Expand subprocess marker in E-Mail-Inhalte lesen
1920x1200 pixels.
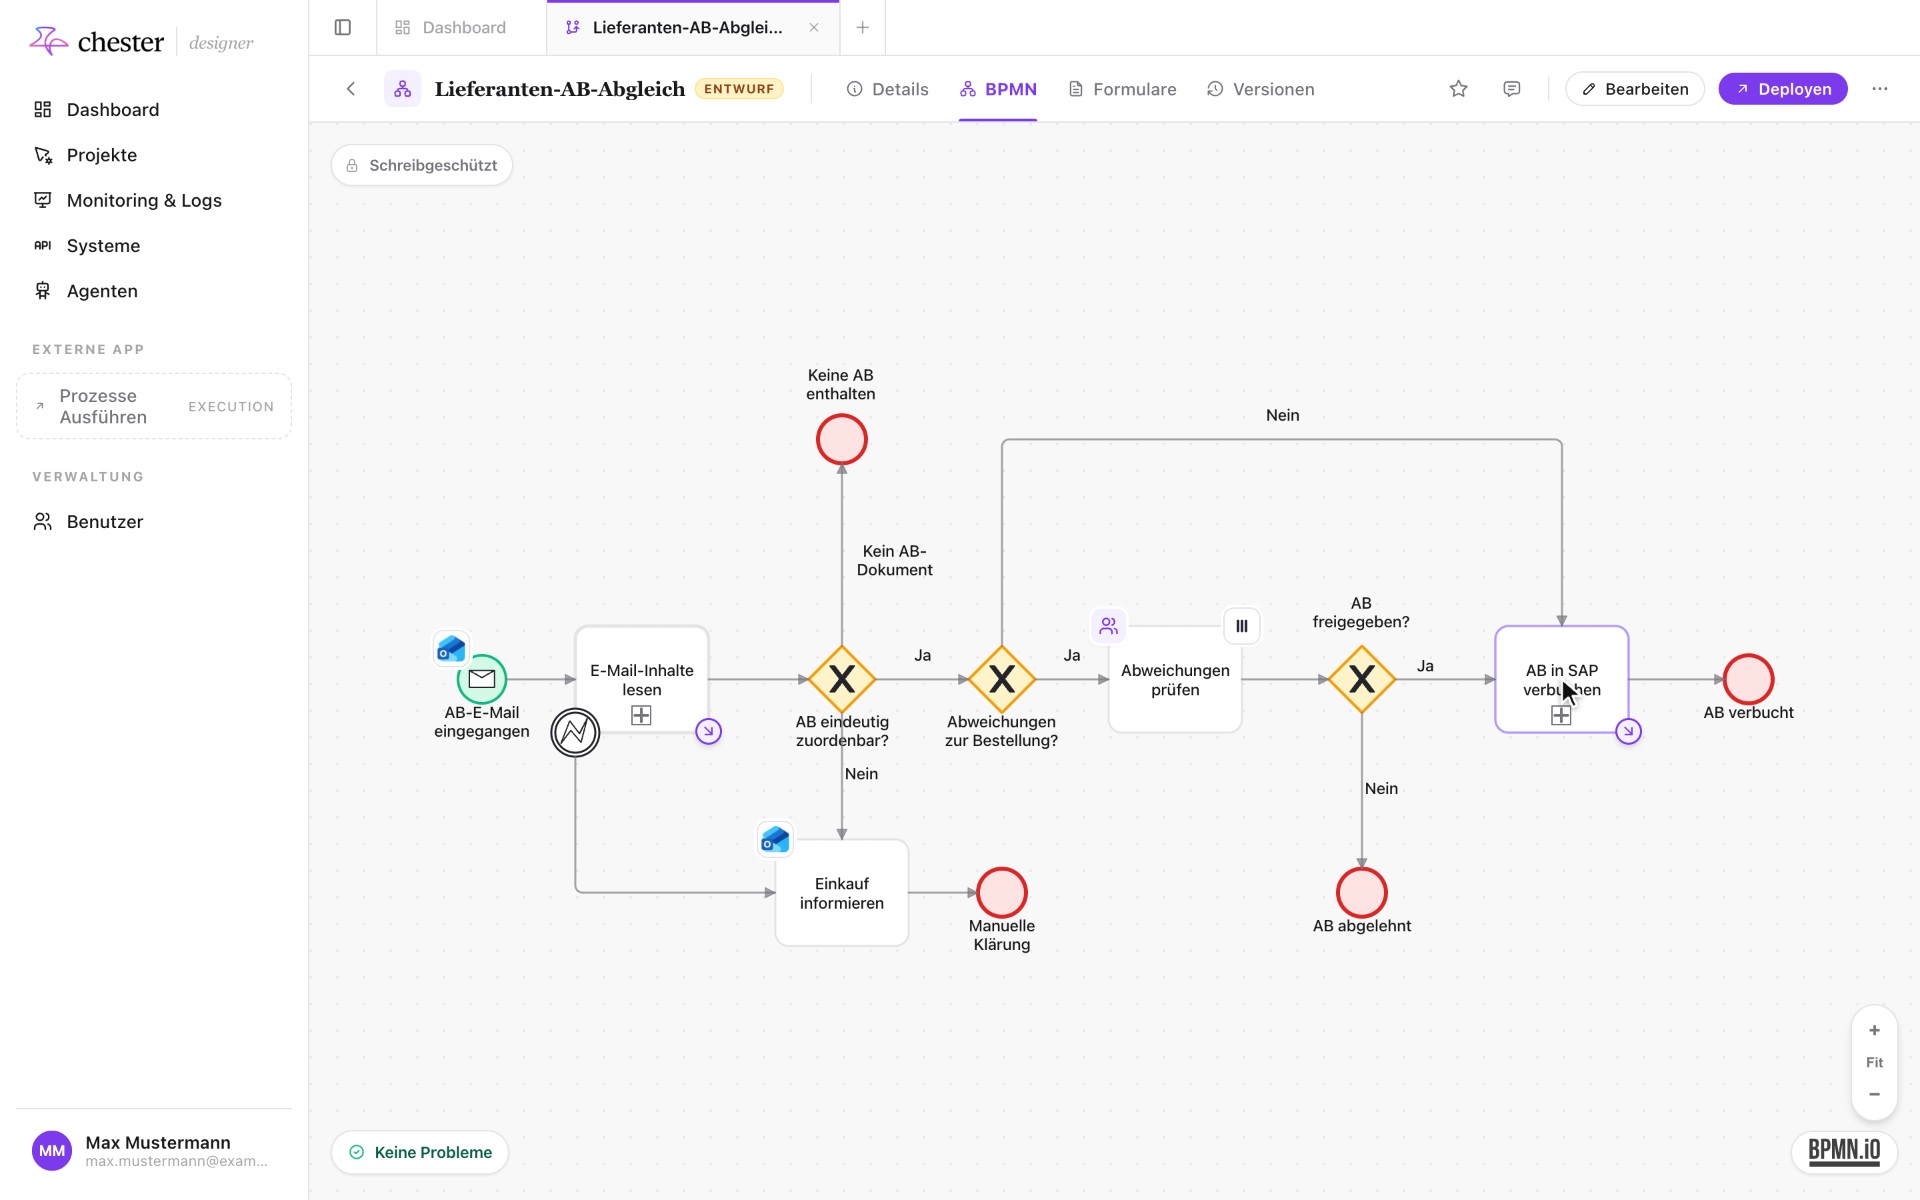pos(641,715)
